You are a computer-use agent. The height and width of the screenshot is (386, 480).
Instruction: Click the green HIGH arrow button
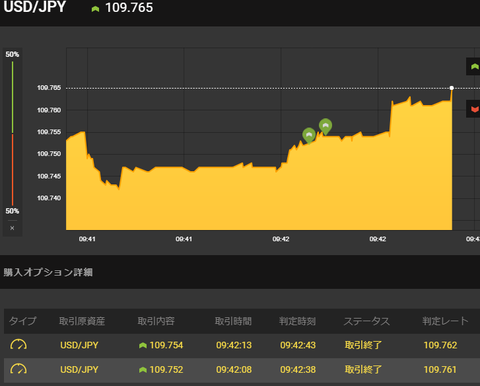[473, 67]
